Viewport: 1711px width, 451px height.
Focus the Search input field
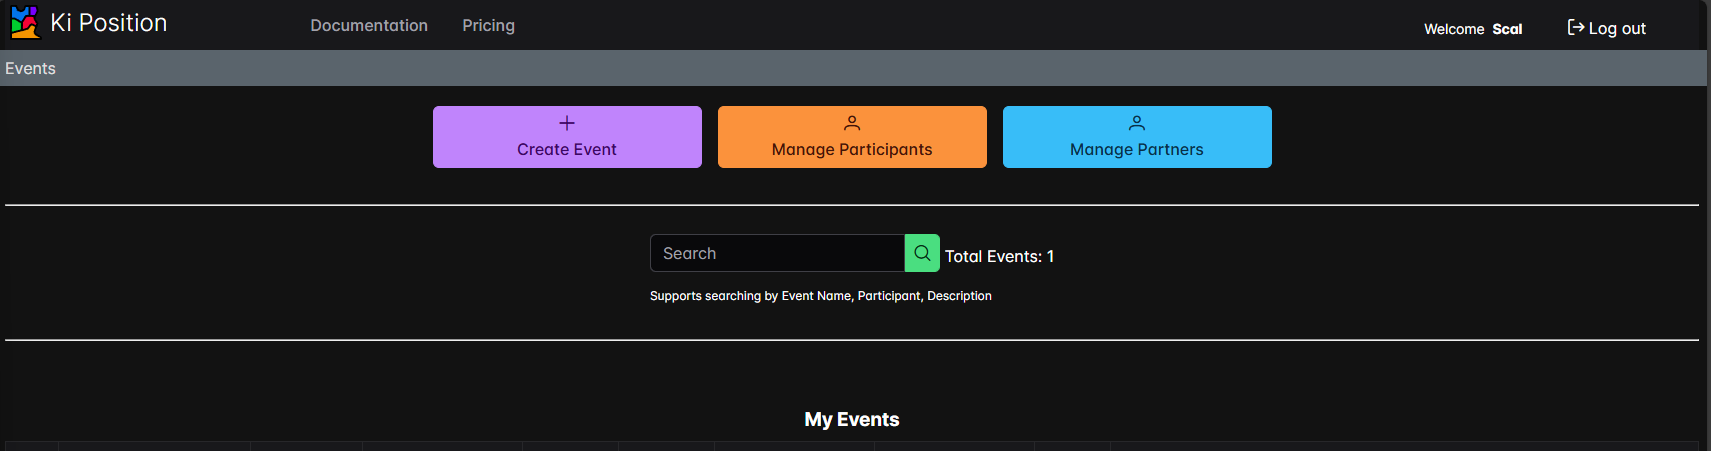[x=777, y=253]
